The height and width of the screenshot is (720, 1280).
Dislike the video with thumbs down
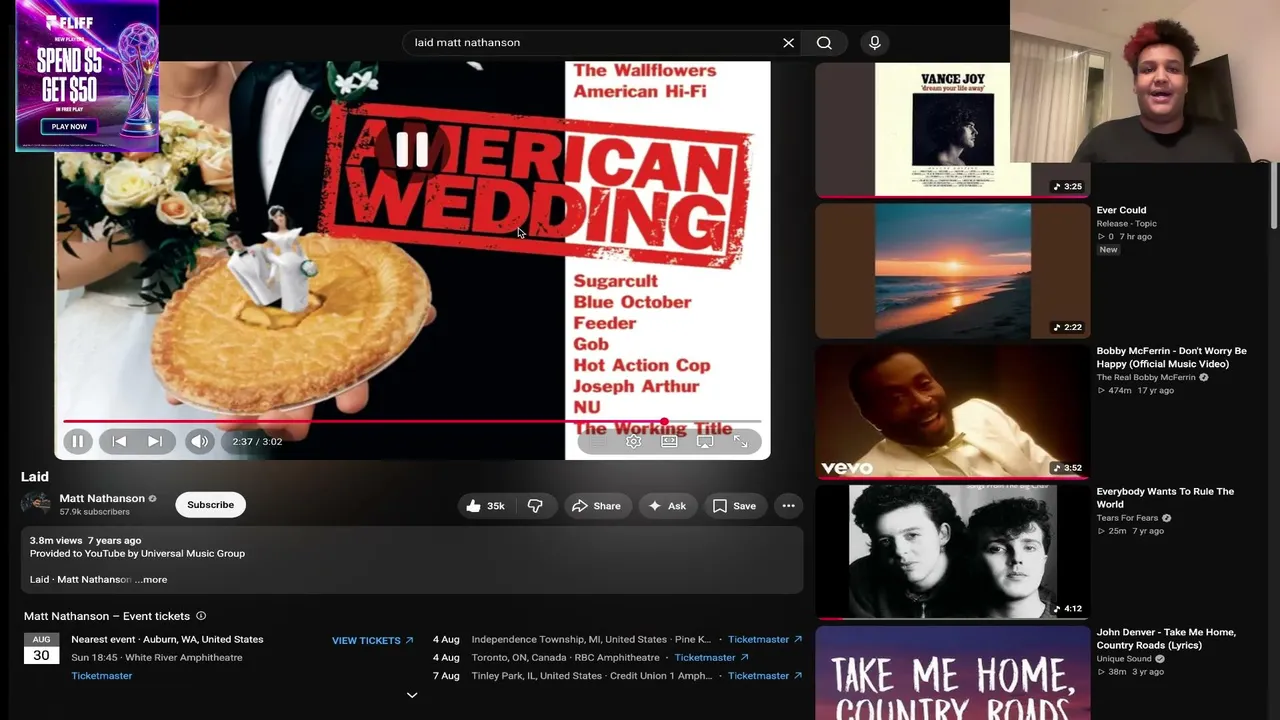(x=536, y=506)
